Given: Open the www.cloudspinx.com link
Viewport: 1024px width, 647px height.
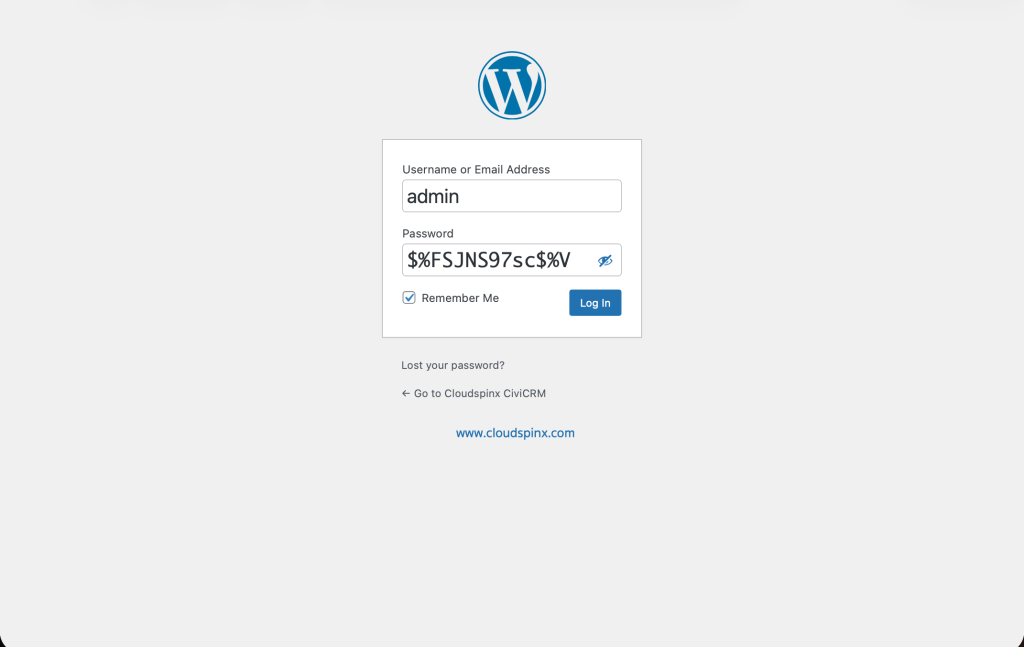Looking at the screenshot, I should pos(515,433).
